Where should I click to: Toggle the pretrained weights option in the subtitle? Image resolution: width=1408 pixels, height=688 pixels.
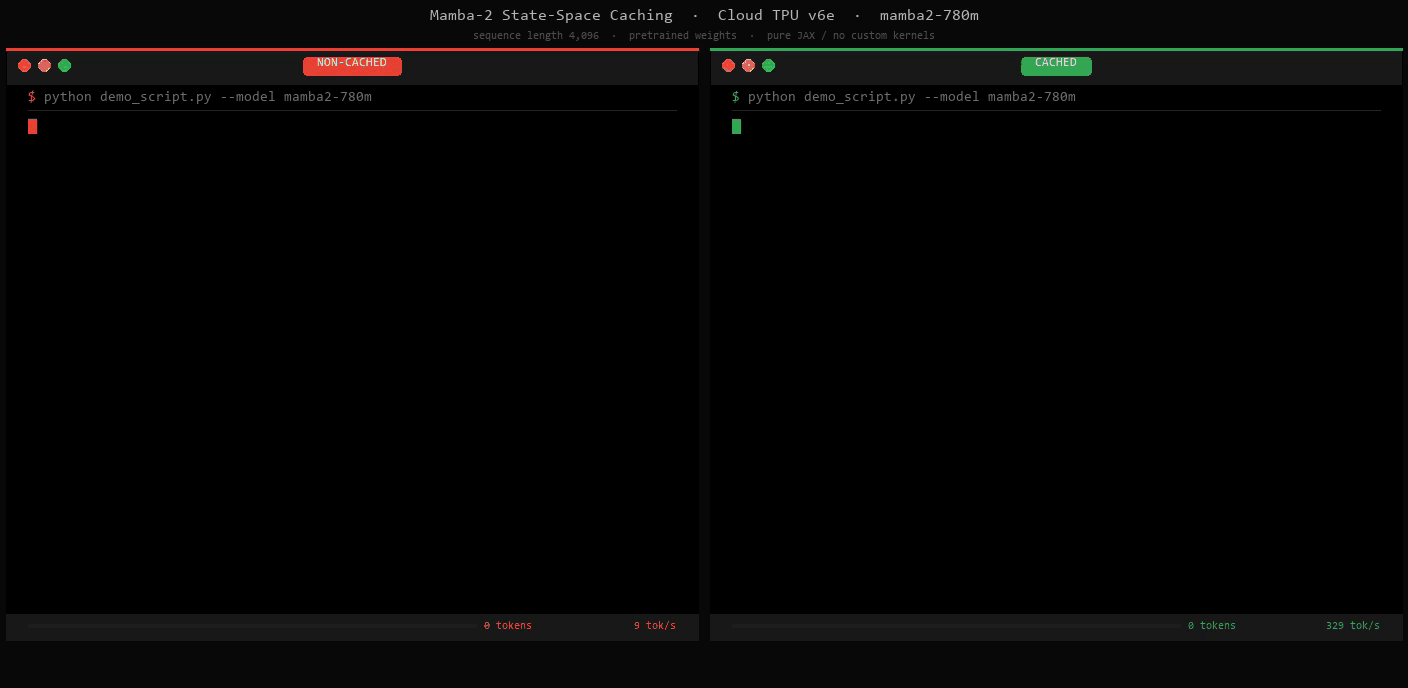(x=683, y=35)
